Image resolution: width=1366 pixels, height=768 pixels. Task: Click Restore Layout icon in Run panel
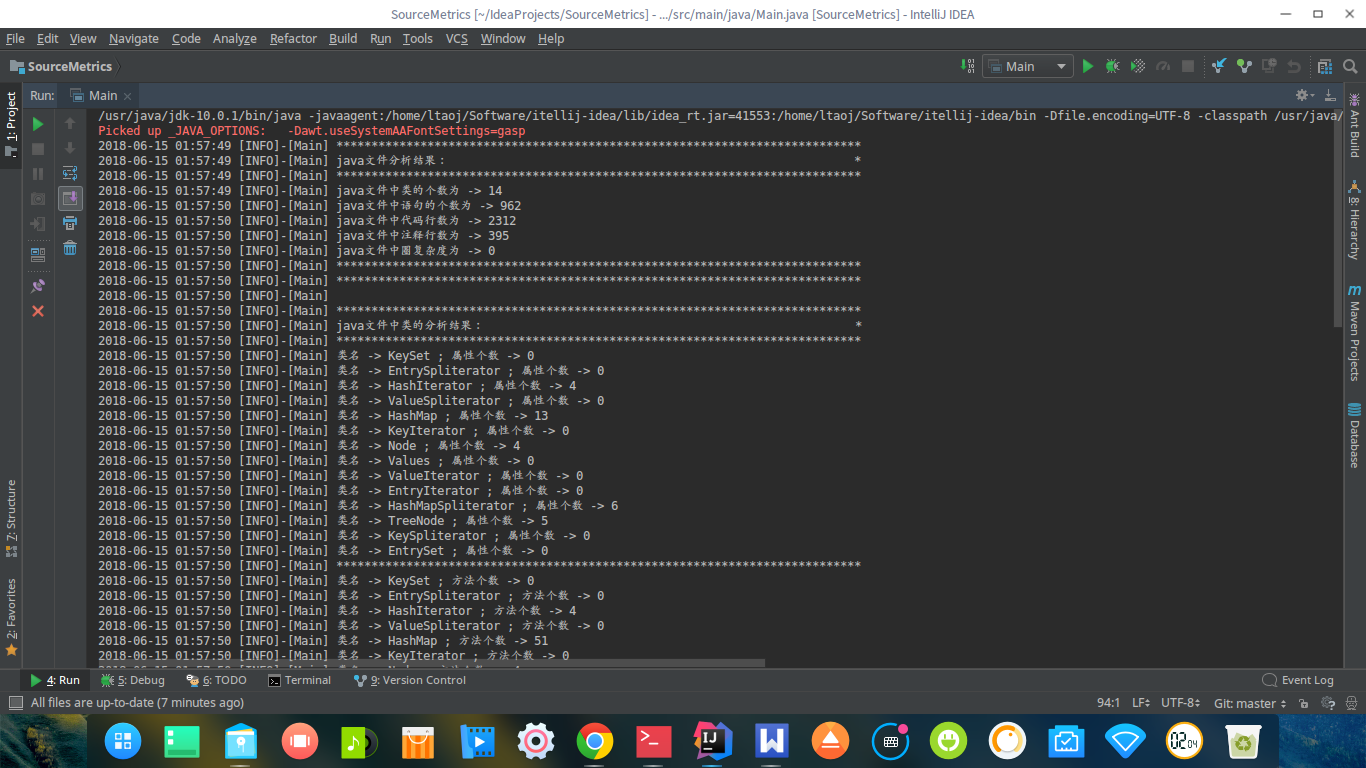tap(38, 255)
